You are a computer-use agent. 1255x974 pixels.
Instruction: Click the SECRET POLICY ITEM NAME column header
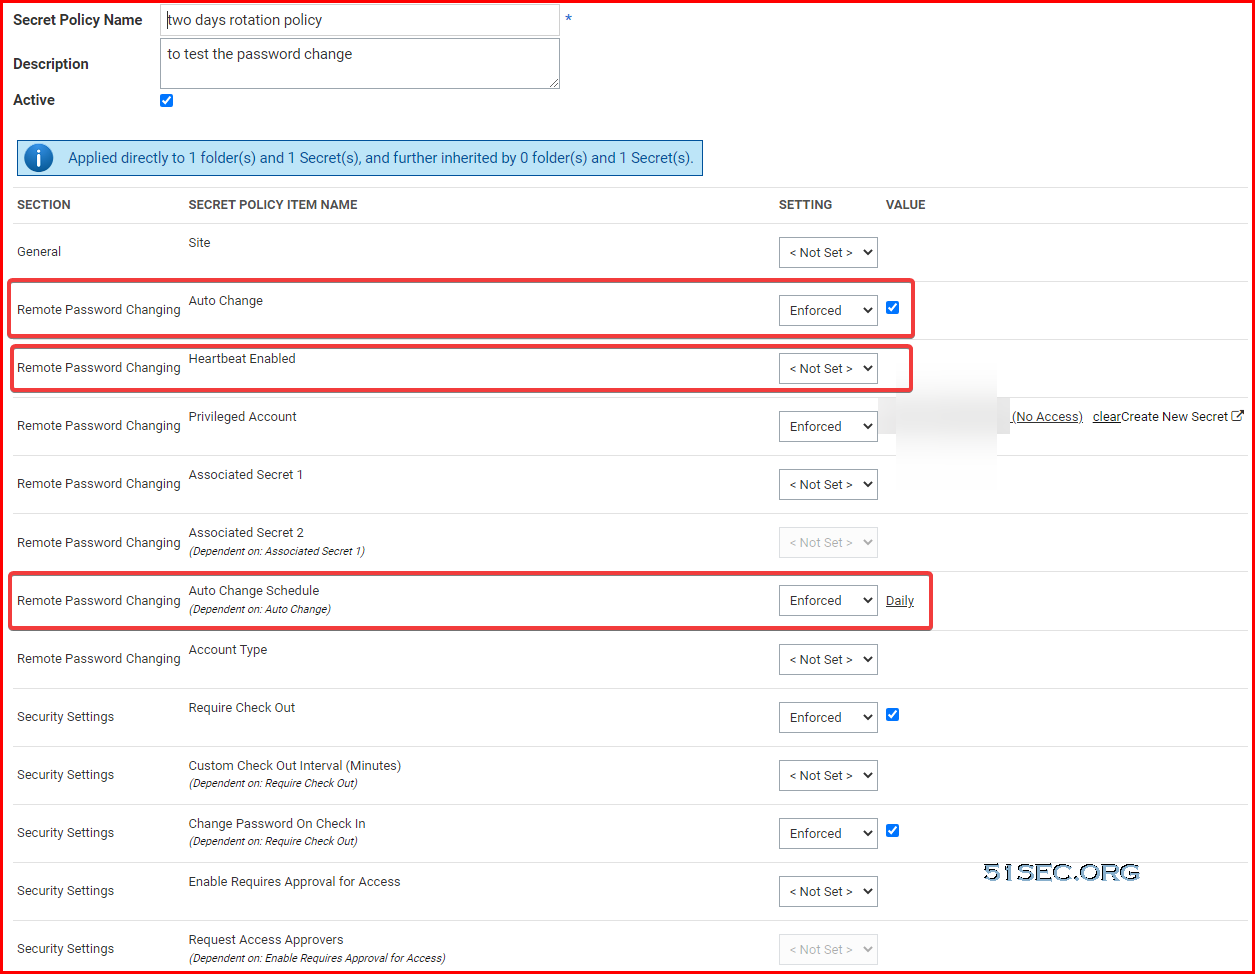[x=273, y=205]
